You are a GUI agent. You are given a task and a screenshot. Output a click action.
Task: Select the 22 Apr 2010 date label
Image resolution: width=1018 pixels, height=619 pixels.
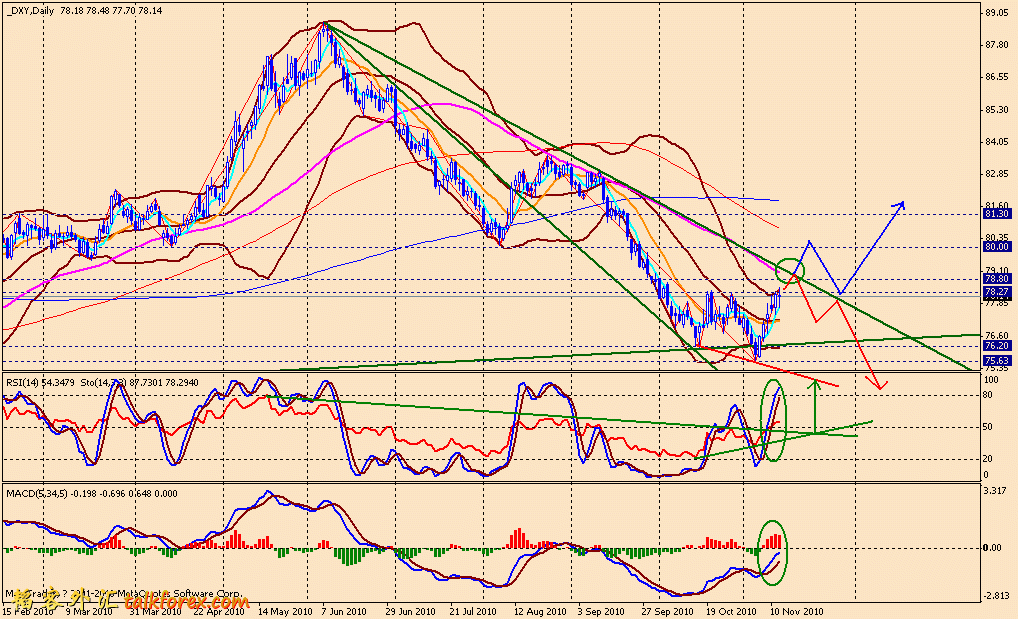click(219, 612)
